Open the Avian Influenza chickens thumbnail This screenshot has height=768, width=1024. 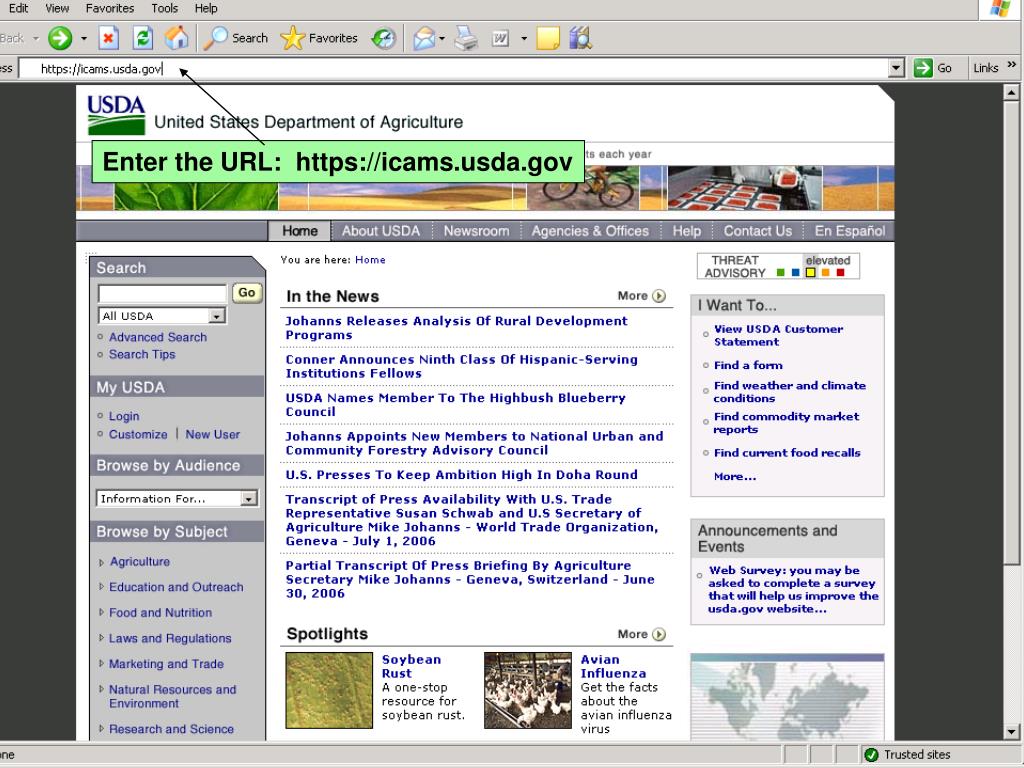(x=528, y=690)
